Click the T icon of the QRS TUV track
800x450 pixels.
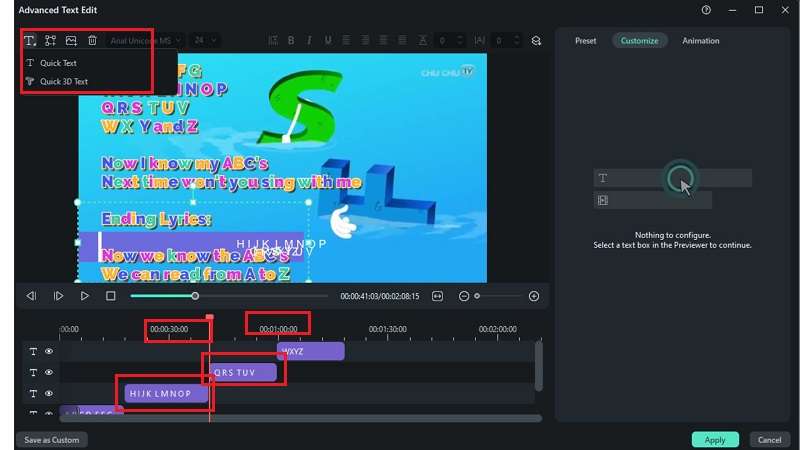pos(33,372)
